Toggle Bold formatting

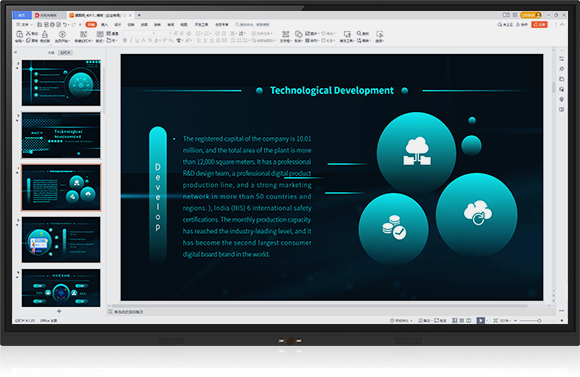click(125, 40)
